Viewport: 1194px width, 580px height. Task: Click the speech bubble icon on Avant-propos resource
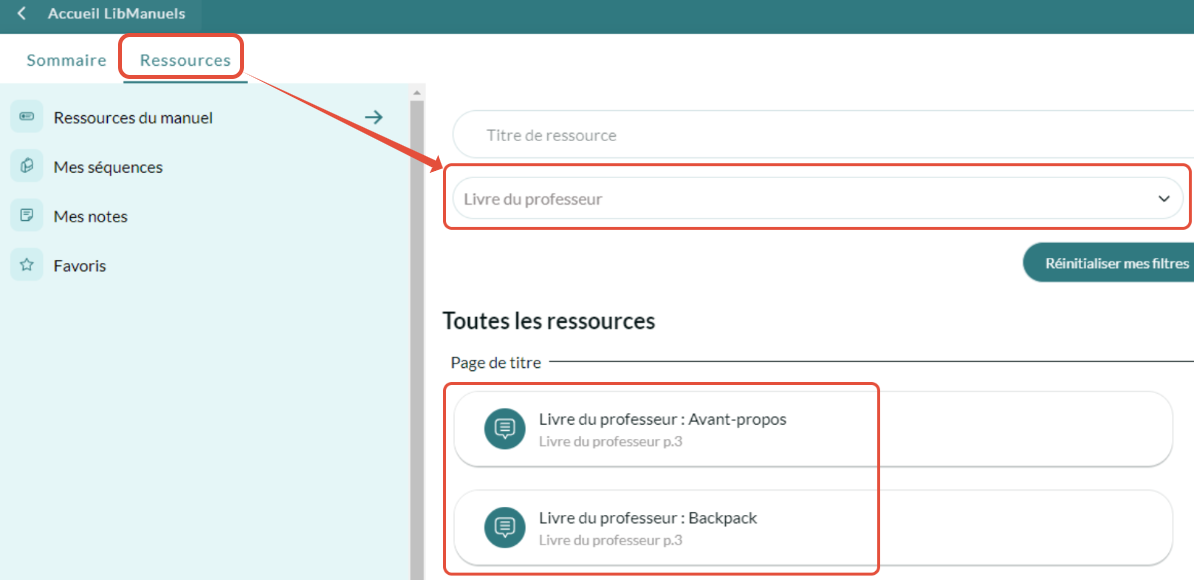pos(505,428)
